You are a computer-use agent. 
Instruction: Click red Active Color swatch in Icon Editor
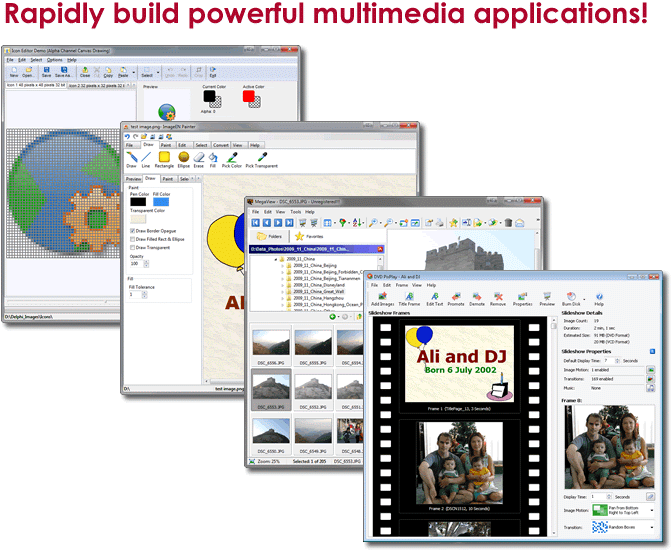249,96
